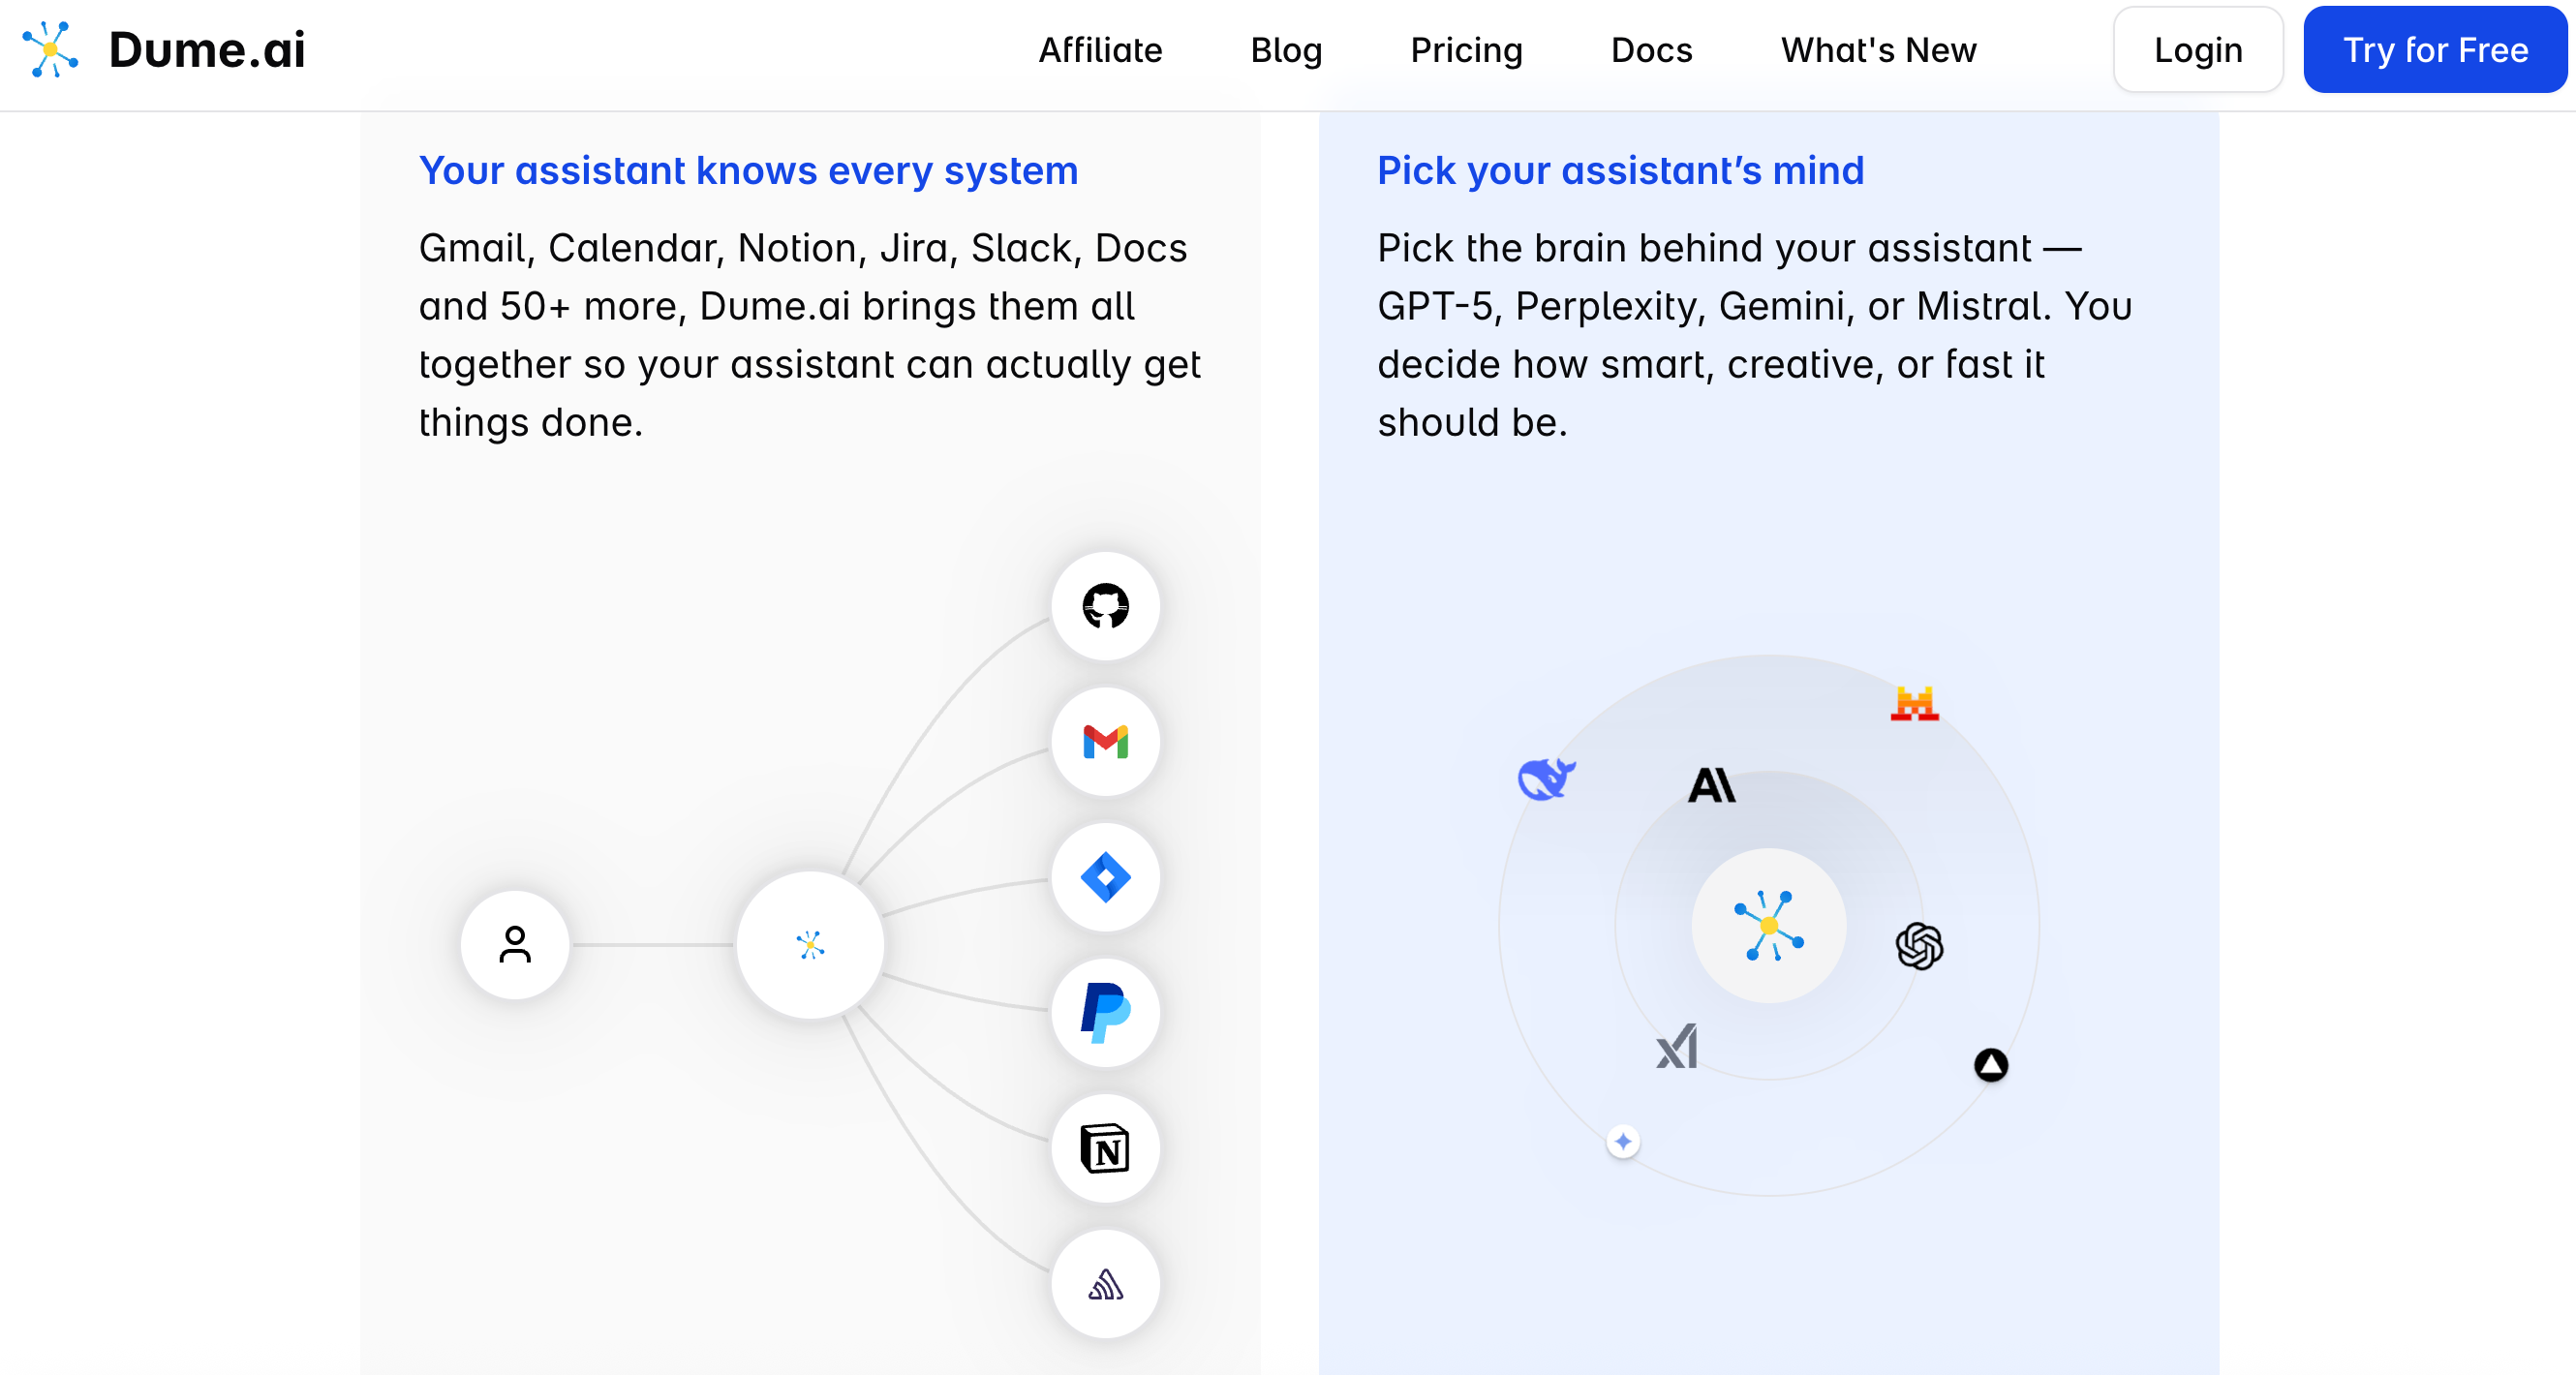Click the user profile circle icon

[515, 944]
